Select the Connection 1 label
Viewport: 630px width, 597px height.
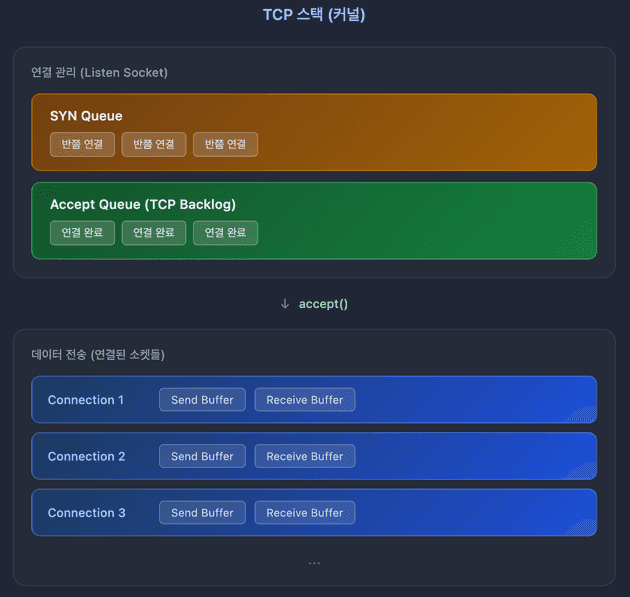pyautogui.click(x=86, y=400)
